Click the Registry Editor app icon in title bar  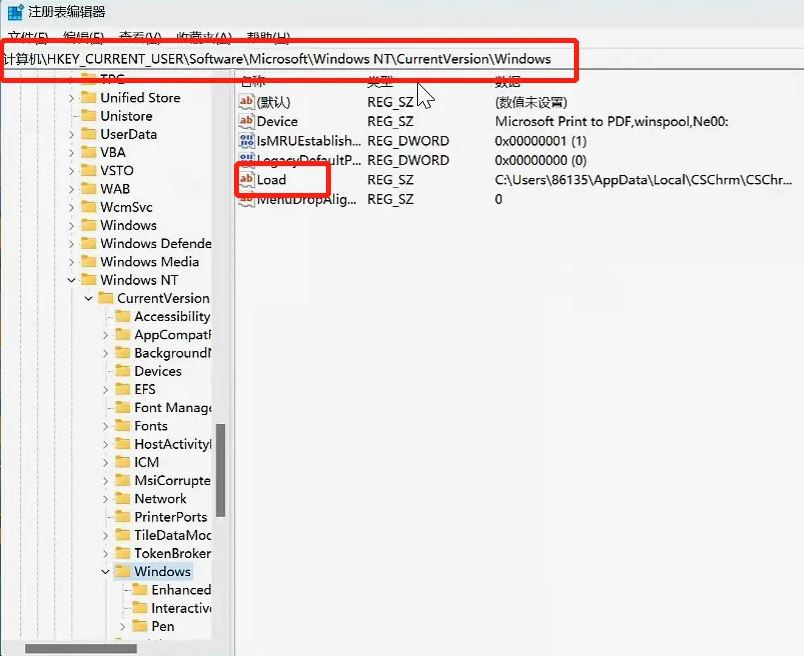pos(15,13)
